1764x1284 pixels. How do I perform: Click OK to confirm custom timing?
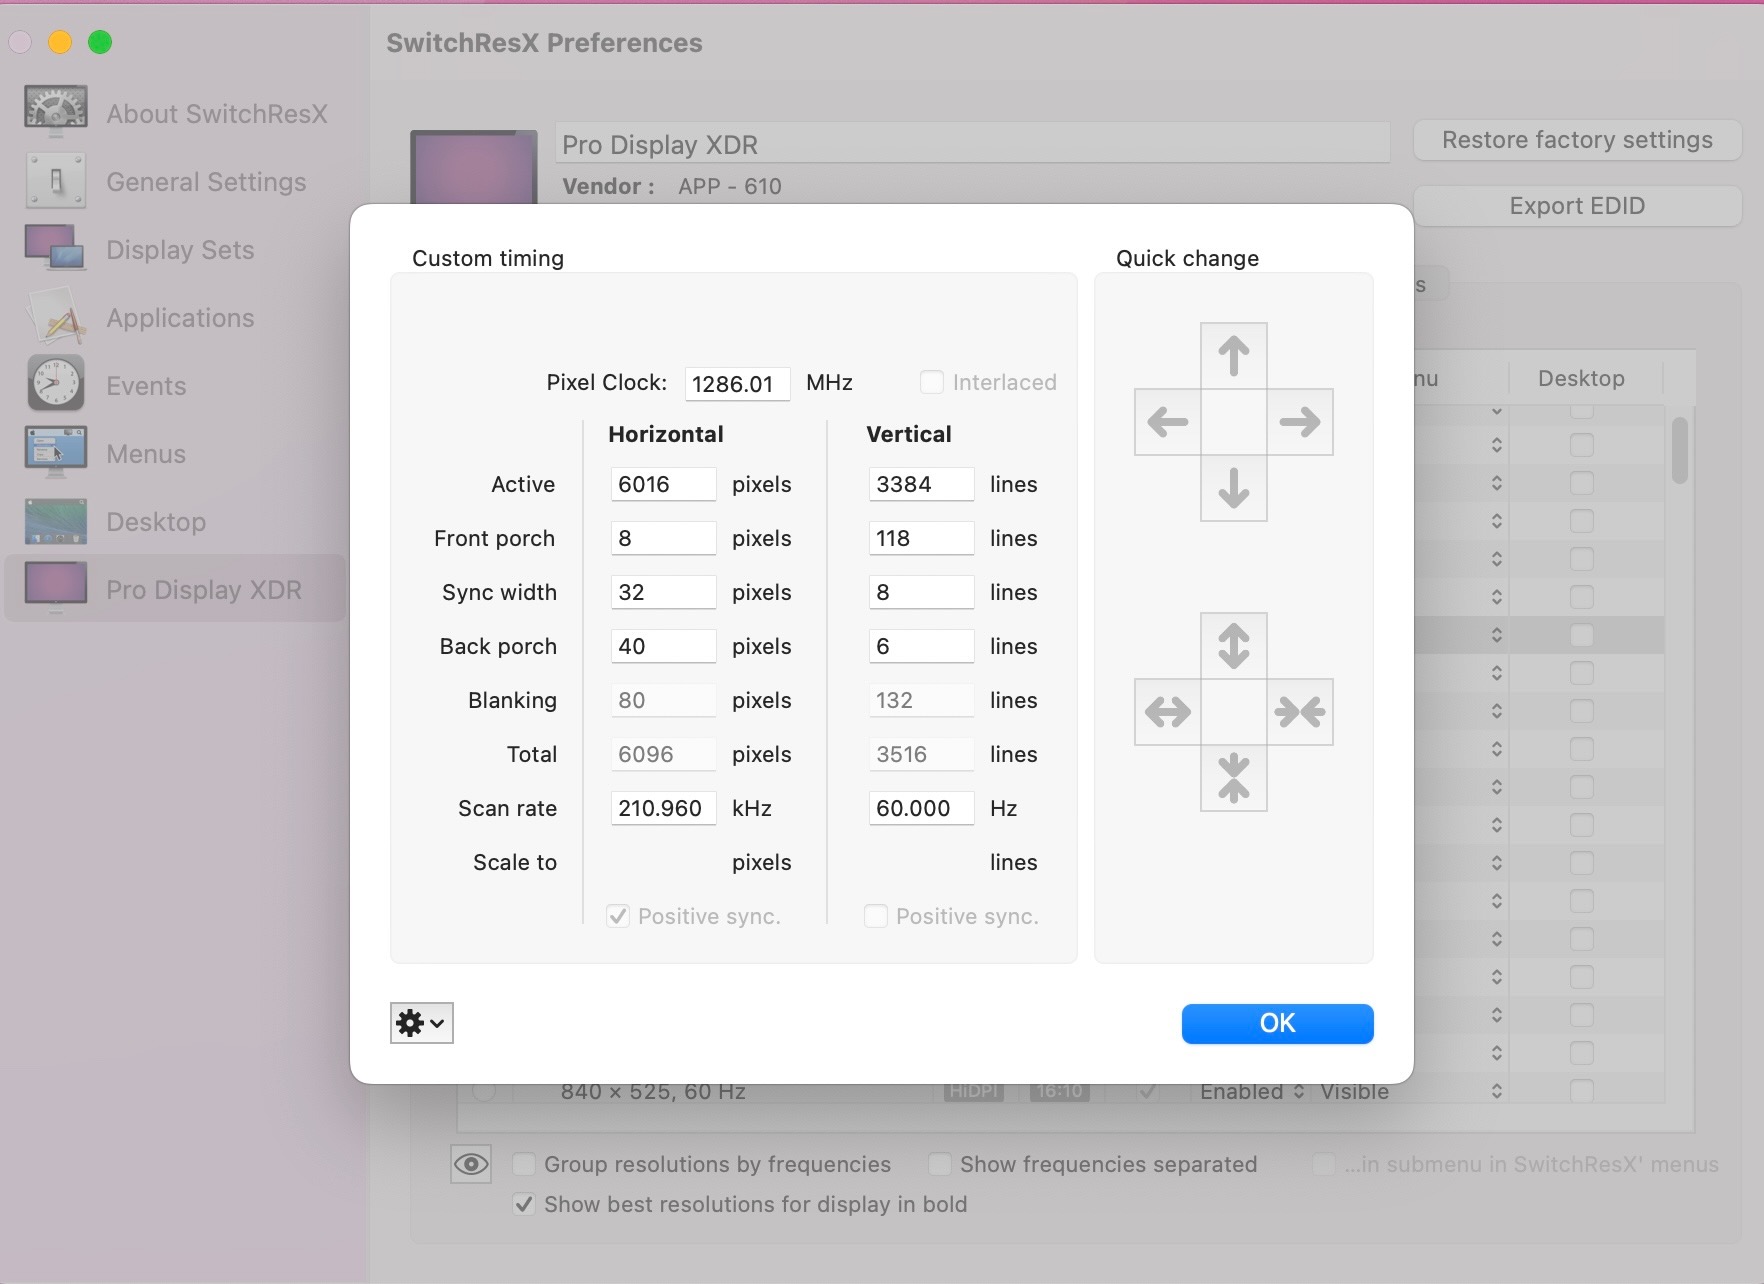pyautogui.click(x=1277, y=1023)
